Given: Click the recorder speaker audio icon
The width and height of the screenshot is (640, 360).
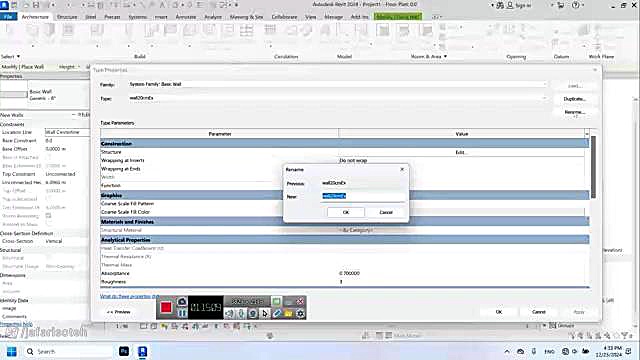Looking at the screenshot, I should (229, 313).
